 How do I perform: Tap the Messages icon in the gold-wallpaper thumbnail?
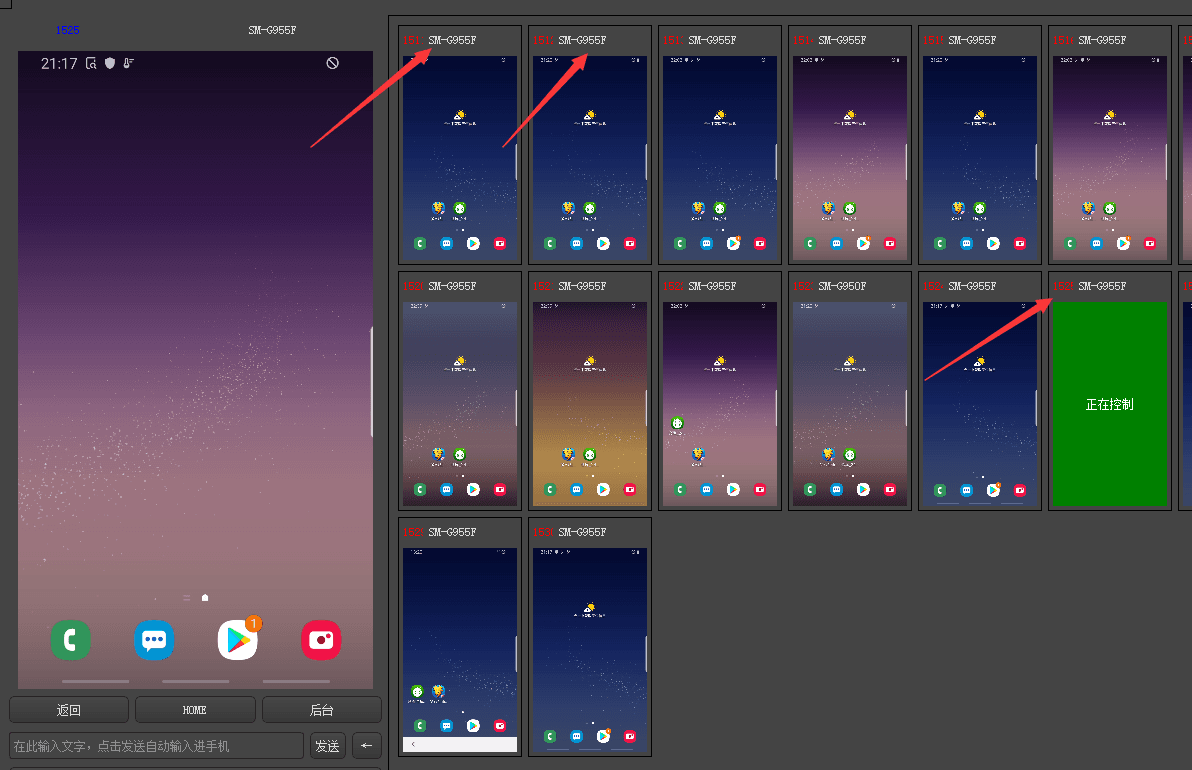[577, 490]
